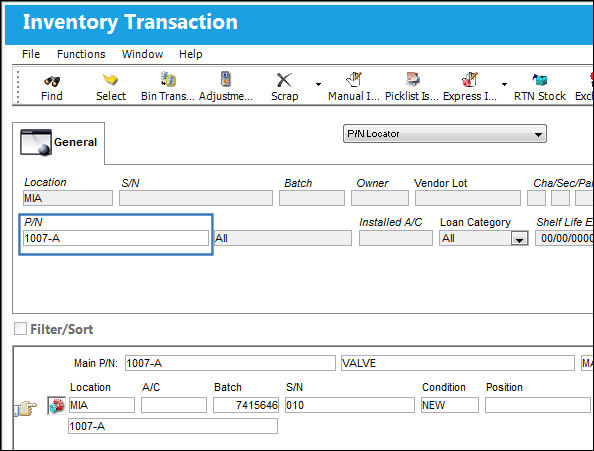Expand the dropdown arrow next to Express Issue

click(x=504, y=84)
